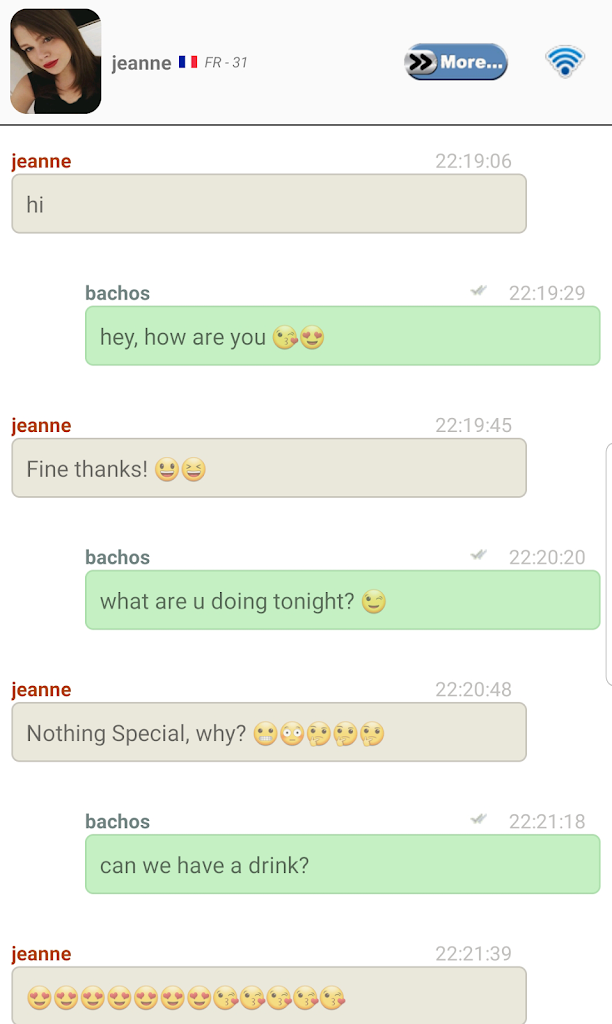Screen dimensions: 612x1024
Task: Select jeanne's name in the header
Action: [x=141, y=63]
